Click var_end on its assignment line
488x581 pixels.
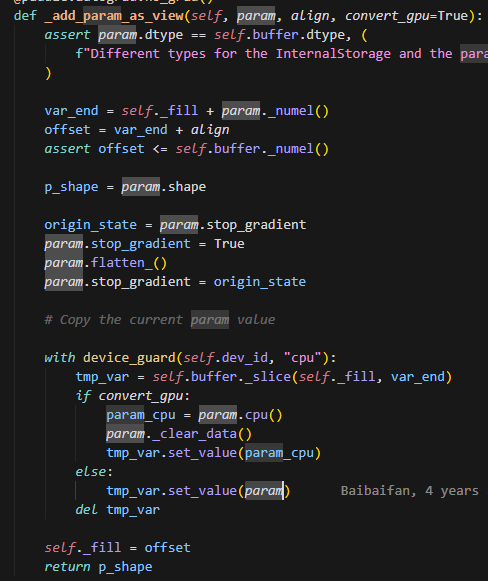(x=71, y=111)
